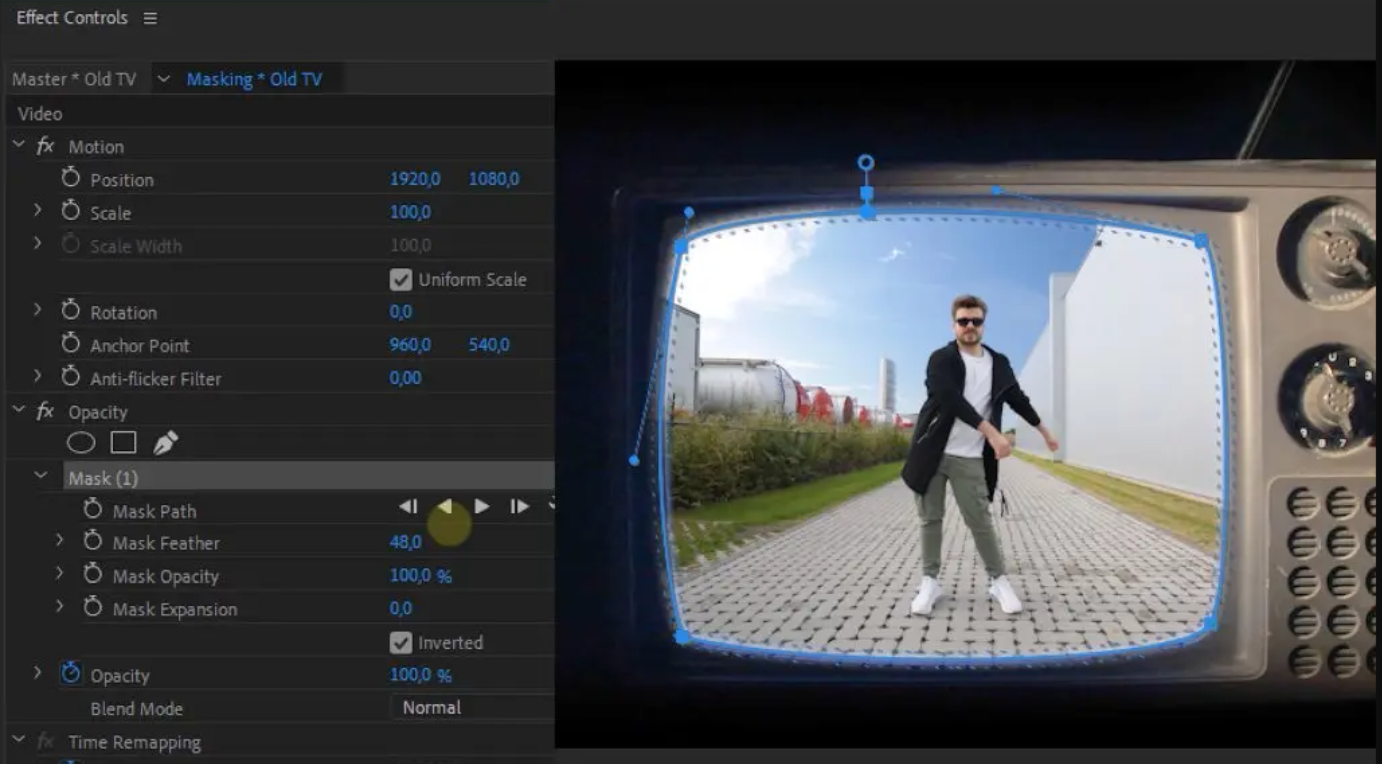
Task: Open the Blend Mode dropdown
Action: [x=432, y=706]
